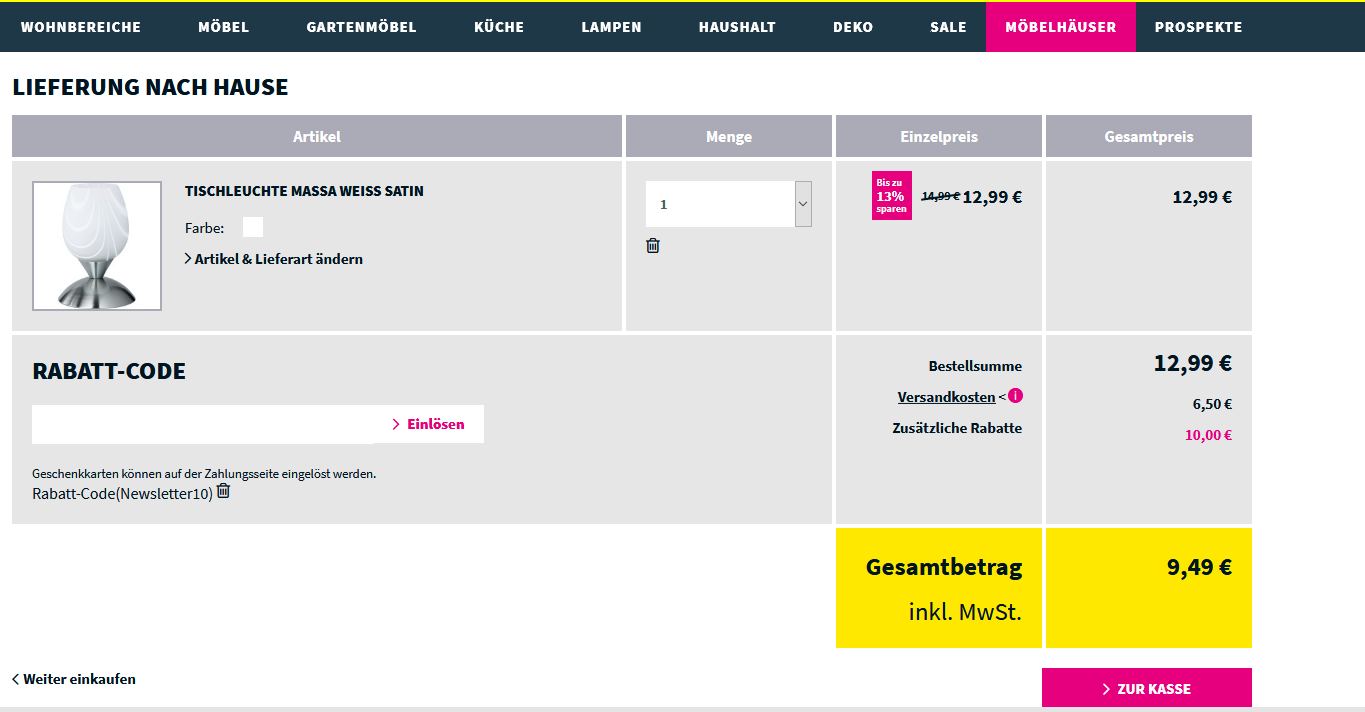Navigate to Gartenmöbel category
Image resolution: width=1365 pixels, height=712 pixels.
(x=361, y=27)
